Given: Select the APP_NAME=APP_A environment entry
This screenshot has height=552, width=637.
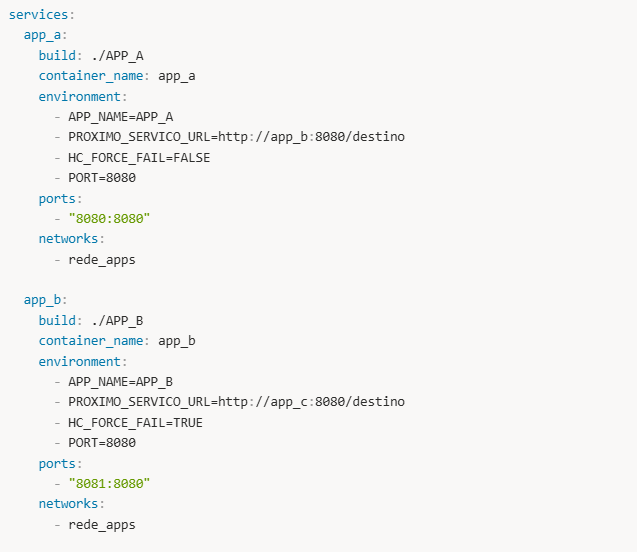Looking at the screenshot, I should point(121,116).
